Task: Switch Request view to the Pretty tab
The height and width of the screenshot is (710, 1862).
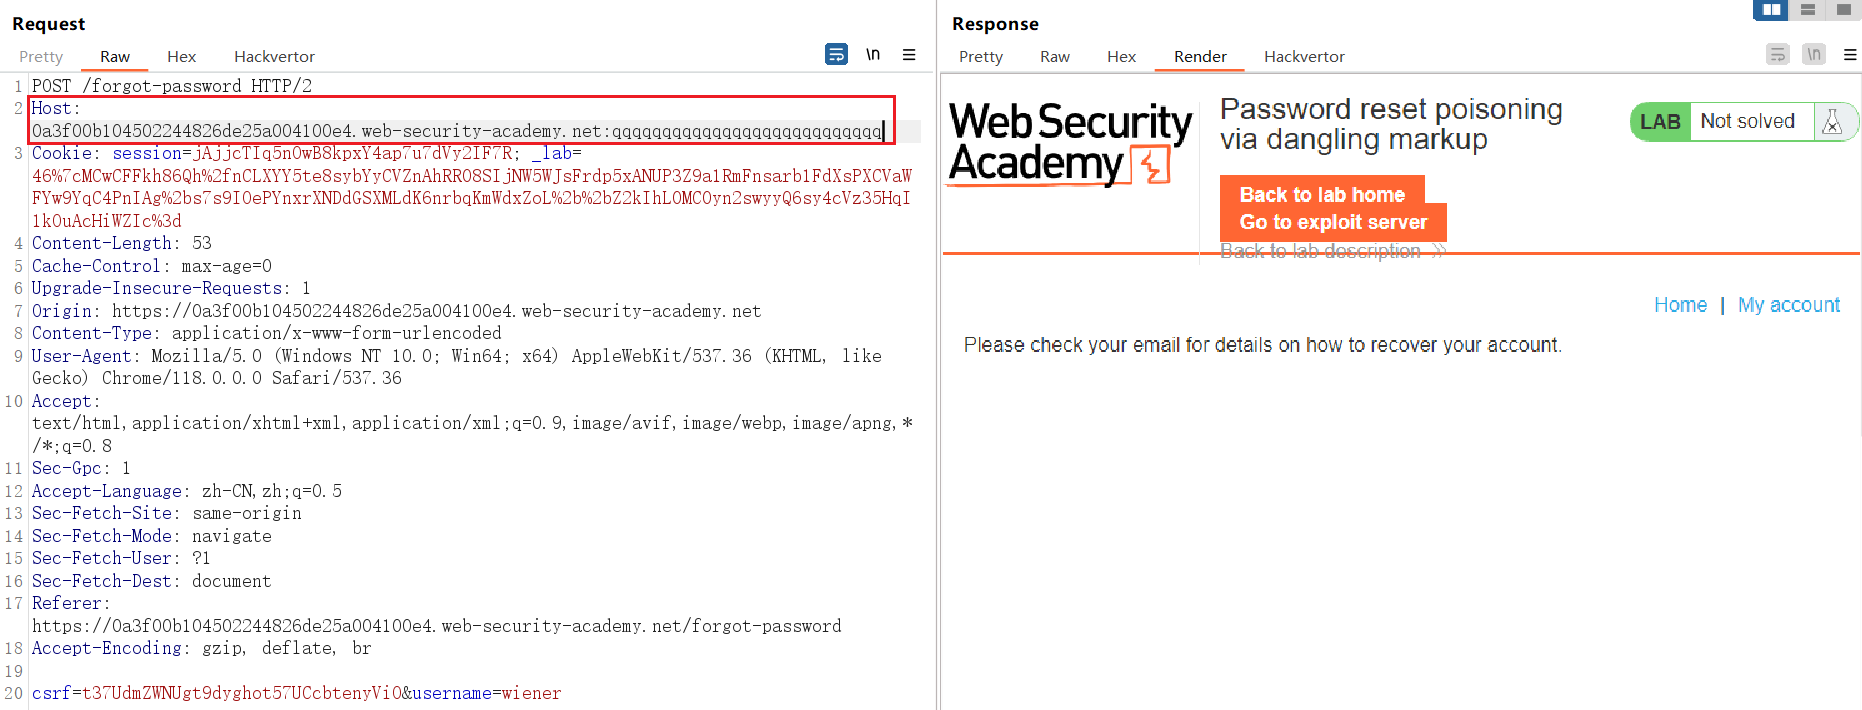Action: coord(41,56)
